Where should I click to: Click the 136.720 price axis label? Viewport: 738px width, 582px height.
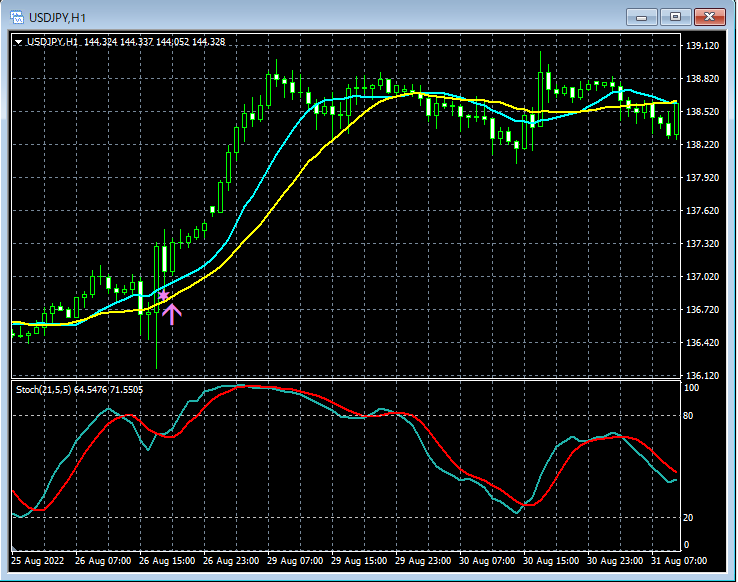[x=702, y=309]
